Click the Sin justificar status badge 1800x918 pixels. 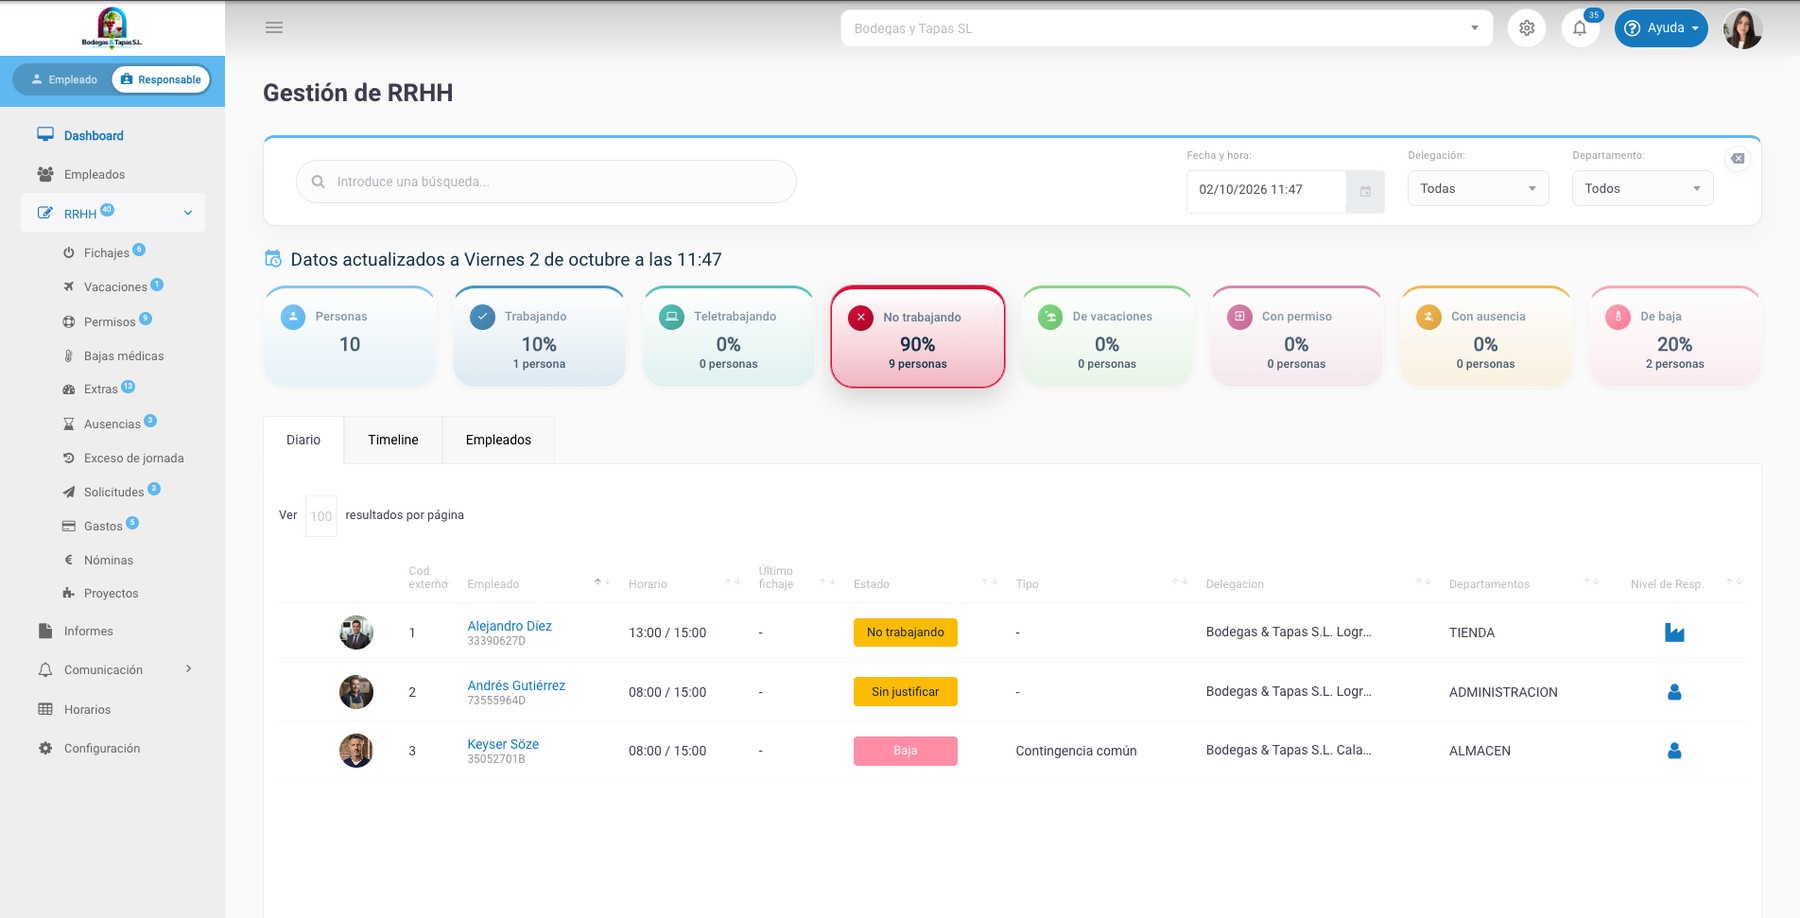coord(905,692)
